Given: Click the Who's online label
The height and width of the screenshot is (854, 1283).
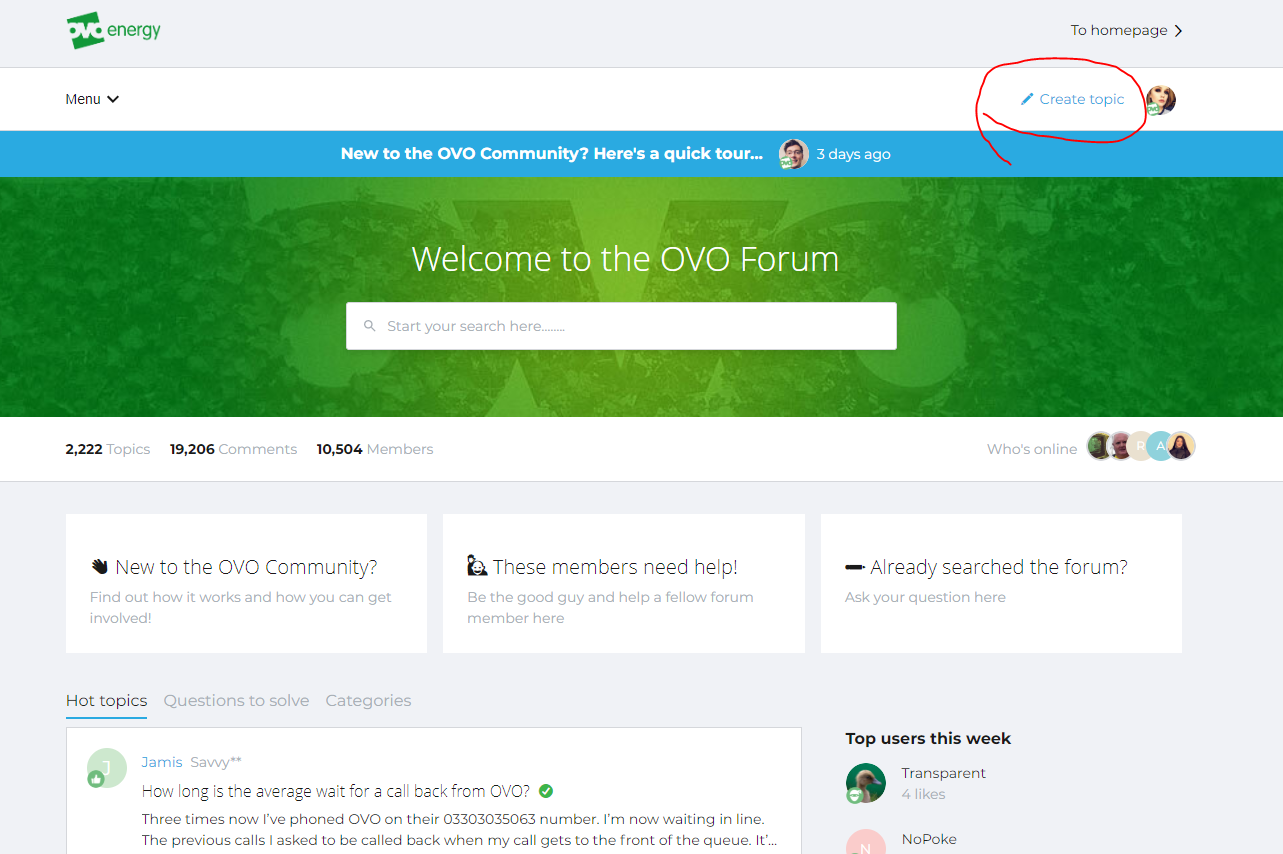Looking at the screenshot, I should [x=1032, y=449].
